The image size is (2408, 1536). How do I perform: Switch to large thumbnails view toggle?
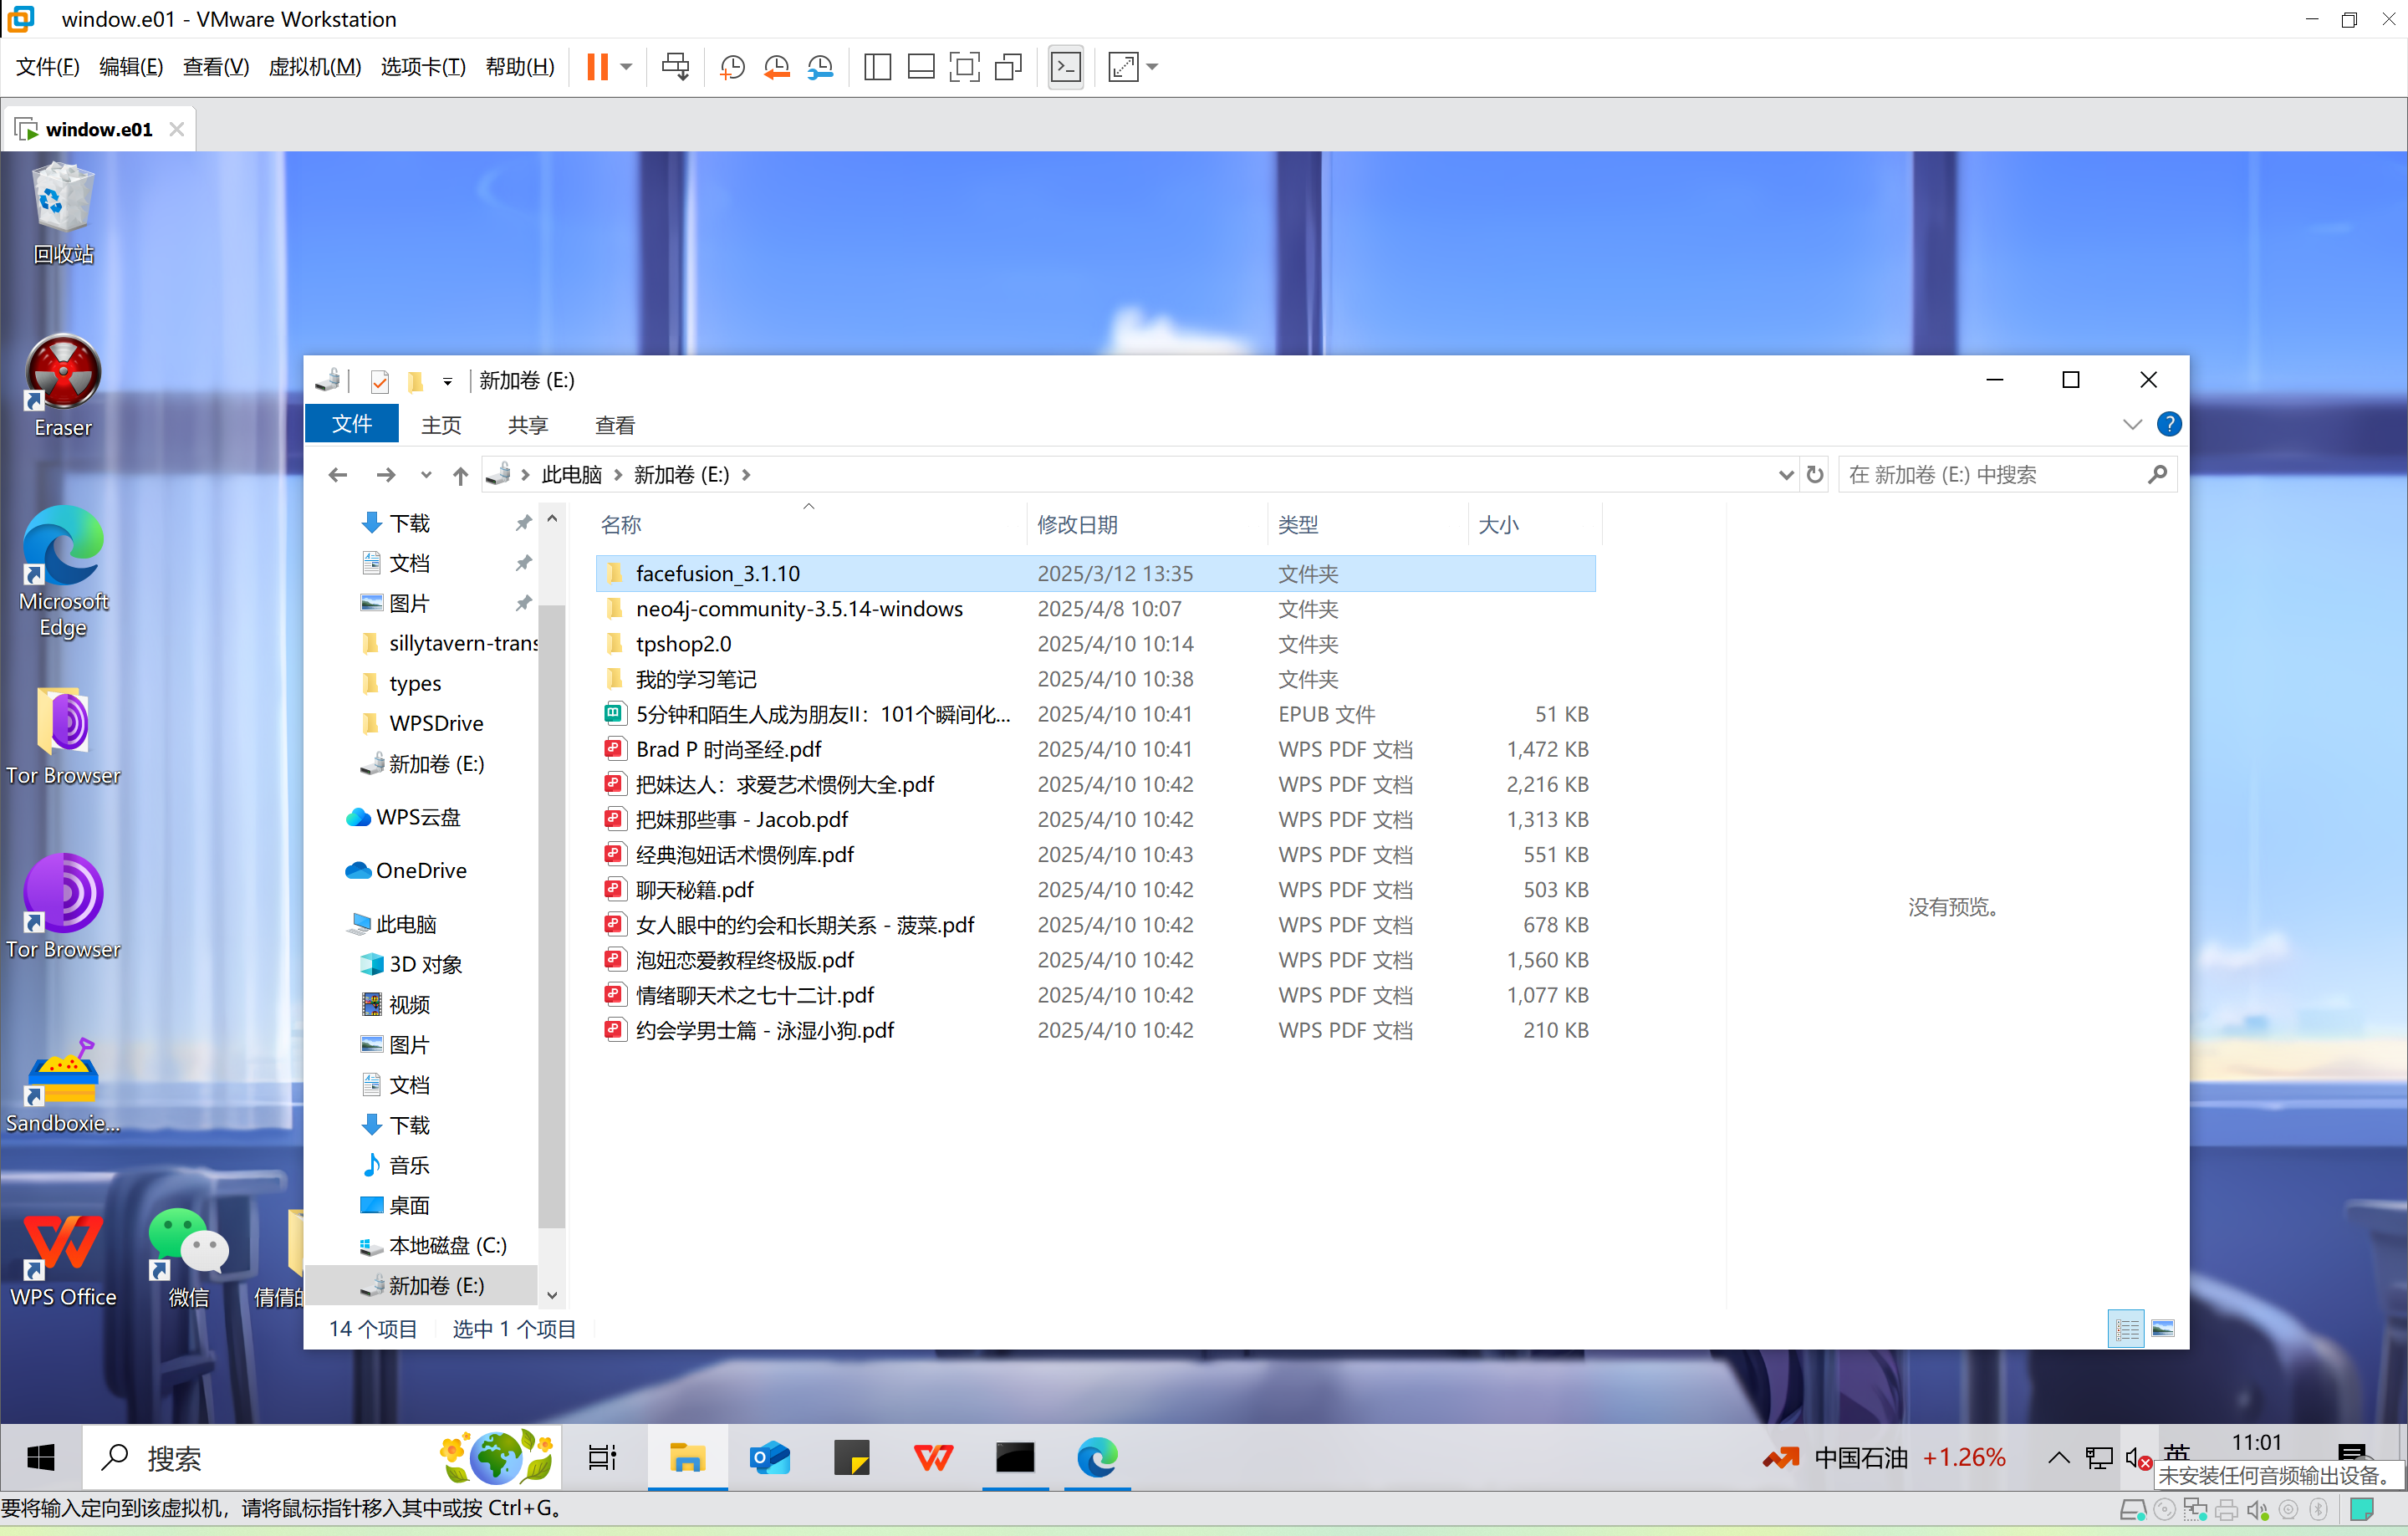coord(2163,1328)
